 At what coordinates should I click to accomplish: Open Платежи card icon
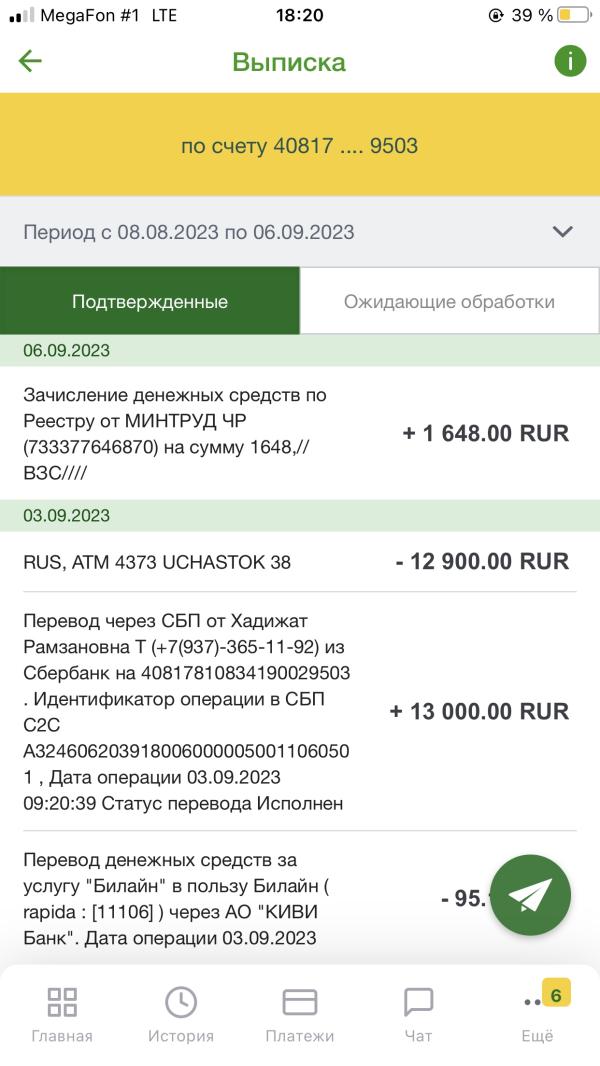[x=300, y=1015]
